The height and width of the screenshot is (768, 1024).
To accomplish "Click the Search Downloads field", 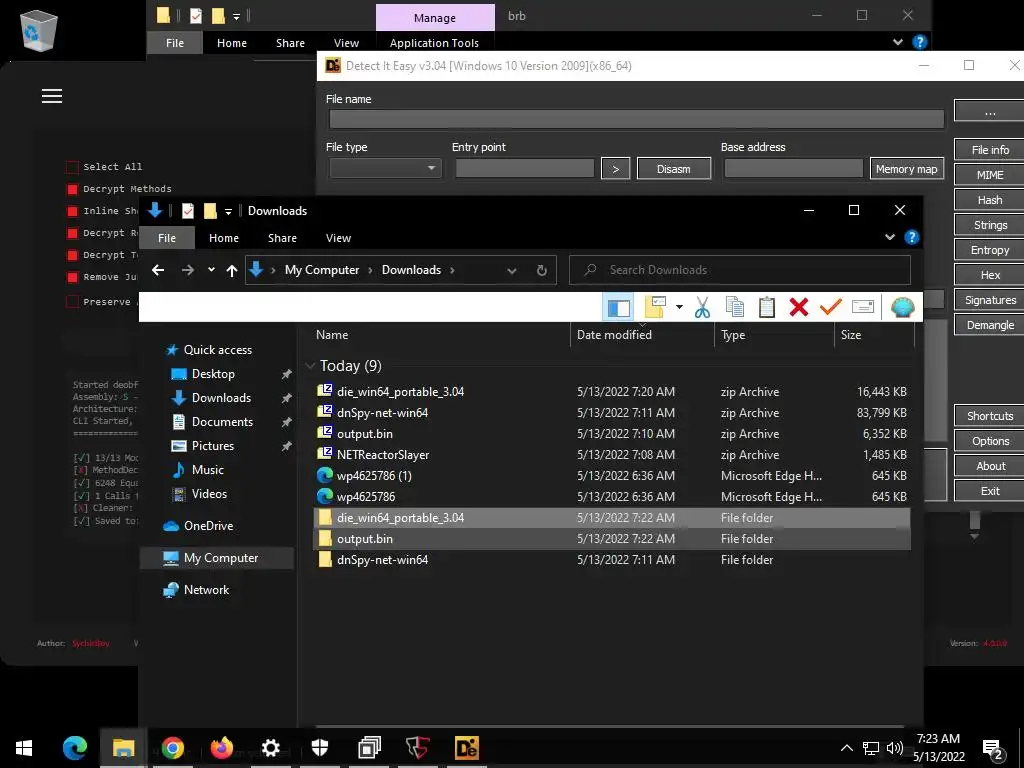I will click(x=740, y=270).
